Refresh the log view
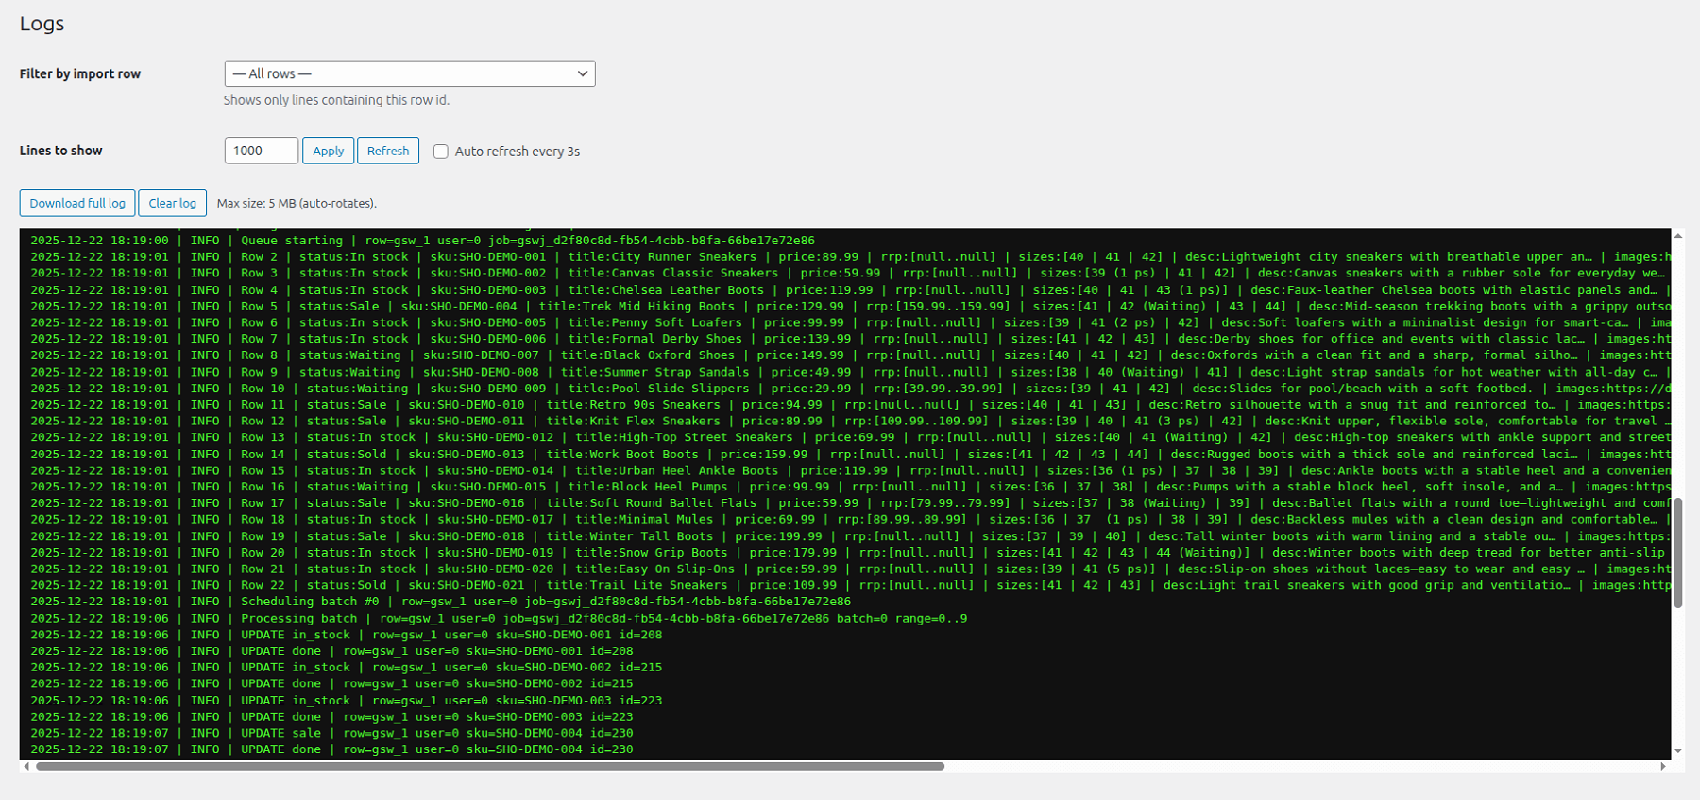Viewport: 1700px width, 800px height. (387, 151)
